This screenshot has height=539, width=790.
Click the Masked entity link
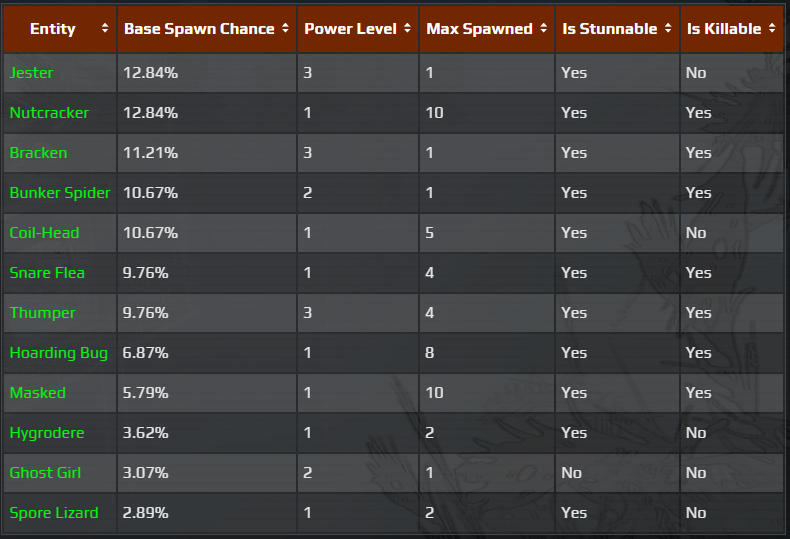(38, 393)
